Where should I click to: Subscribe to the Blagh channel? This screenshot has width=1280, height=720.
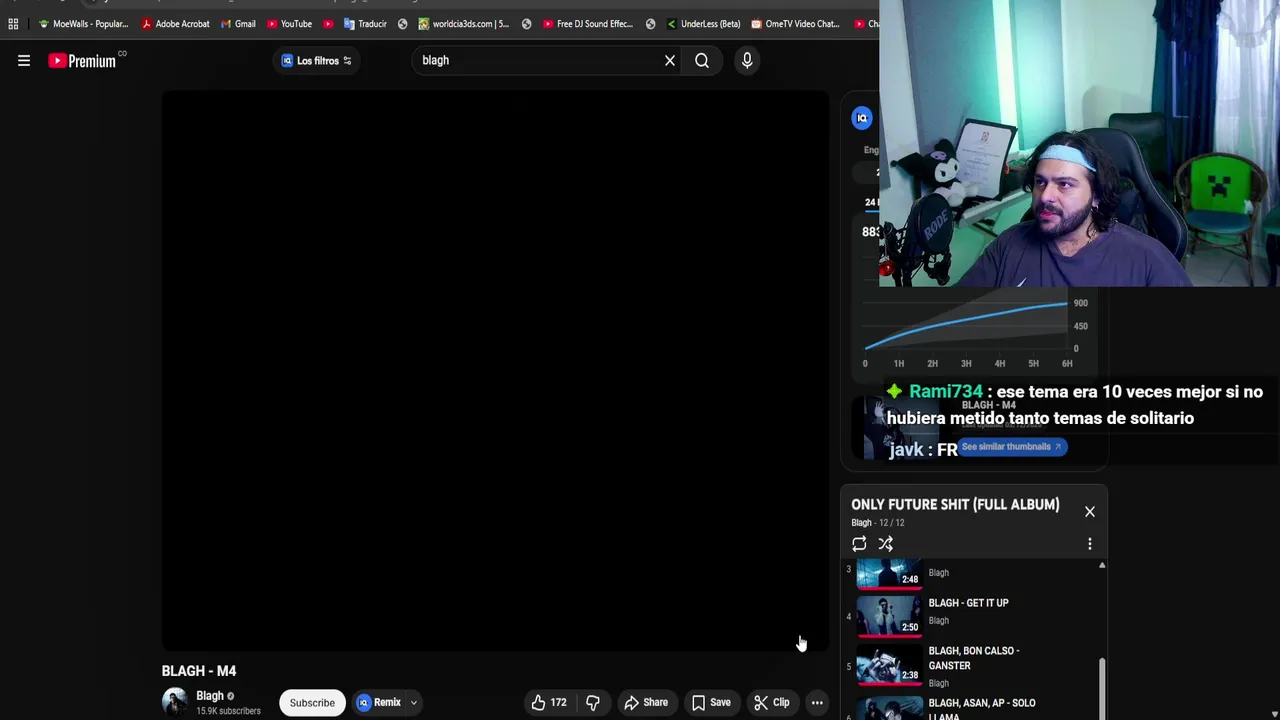coord(312,702)
